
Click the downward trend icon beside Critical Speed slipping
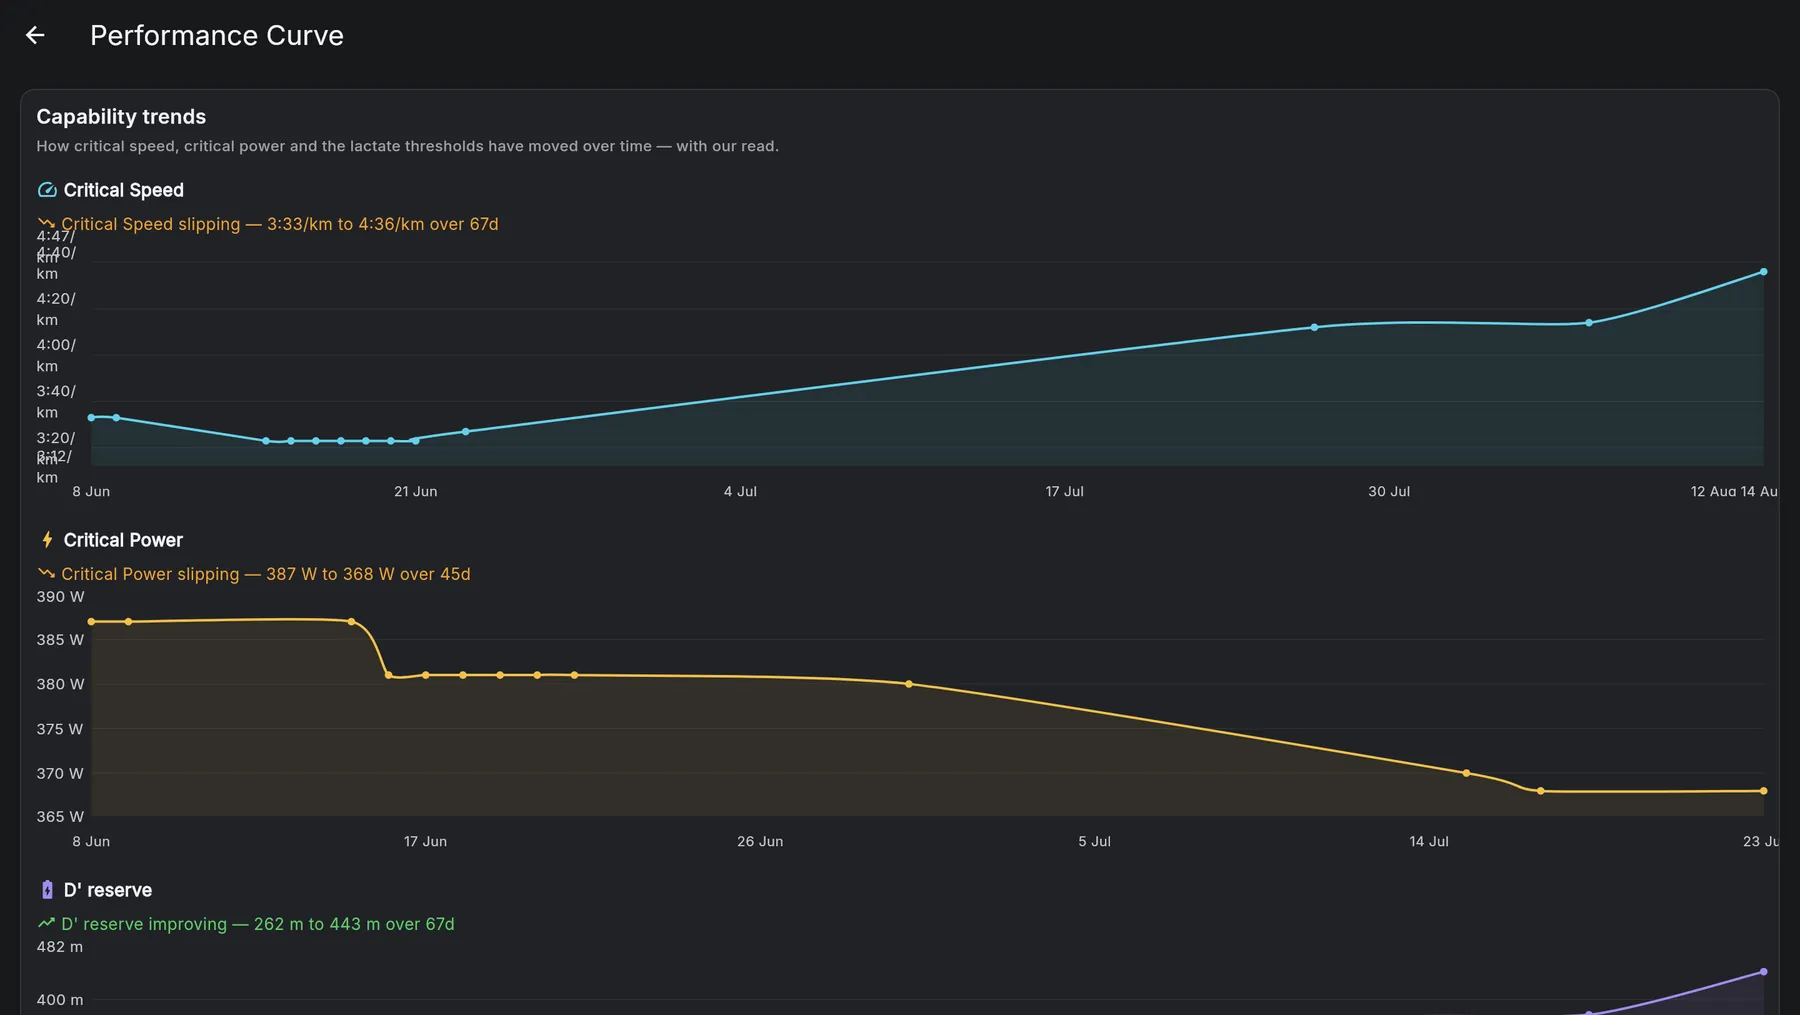point(46,223)
